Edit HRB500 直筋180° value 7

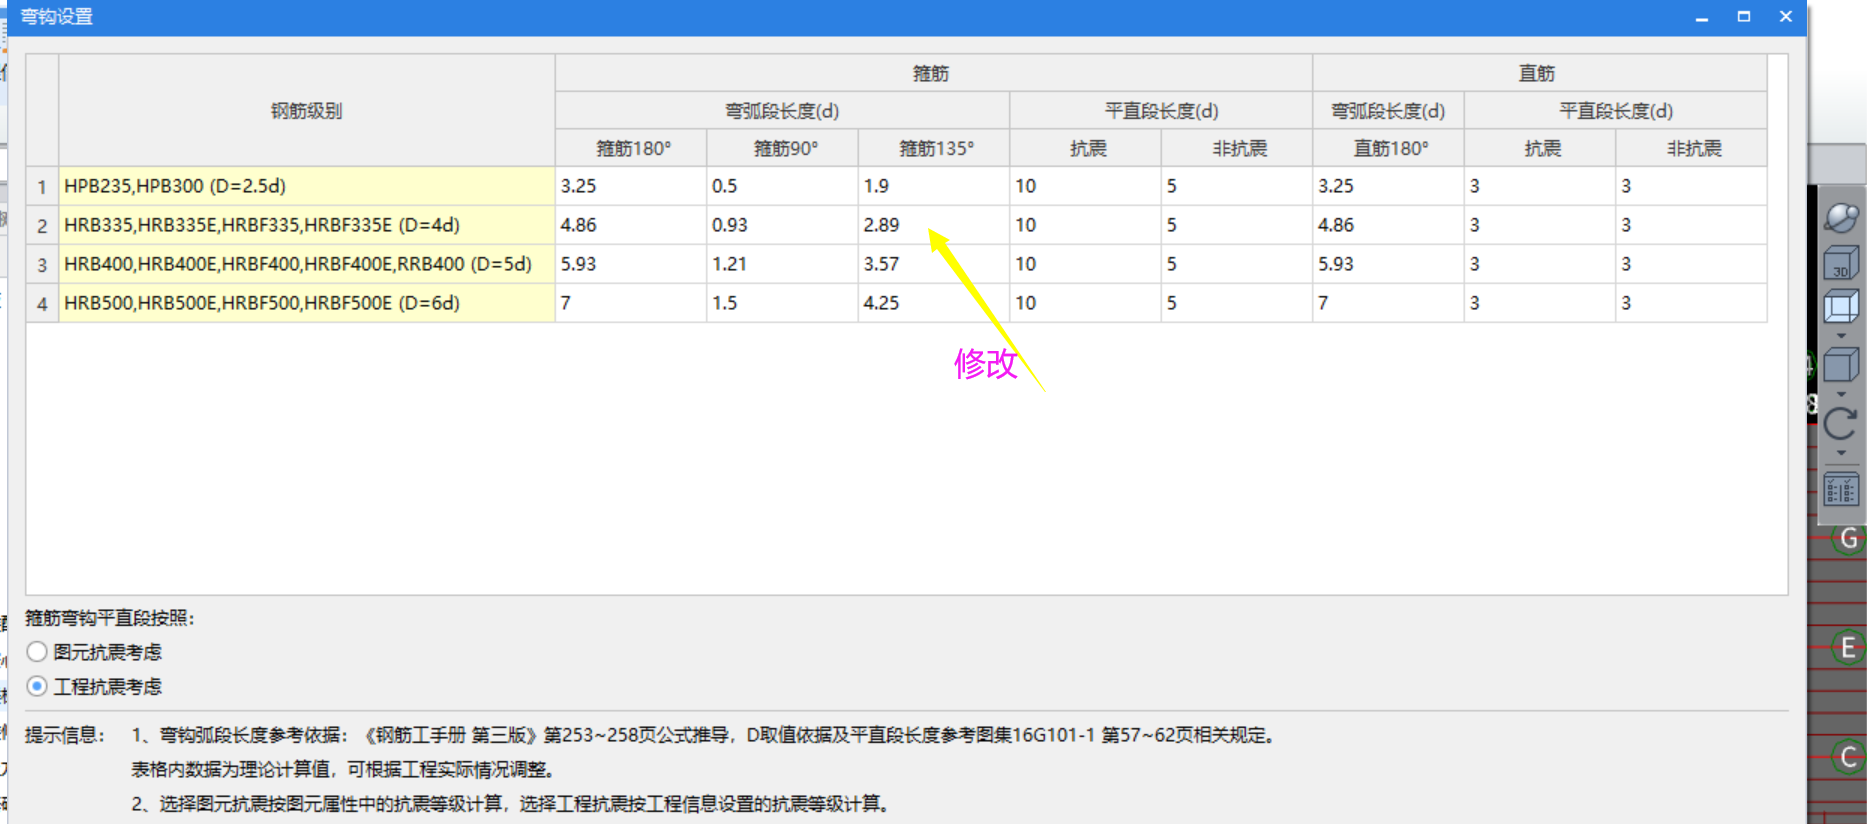coord(1389,303)
